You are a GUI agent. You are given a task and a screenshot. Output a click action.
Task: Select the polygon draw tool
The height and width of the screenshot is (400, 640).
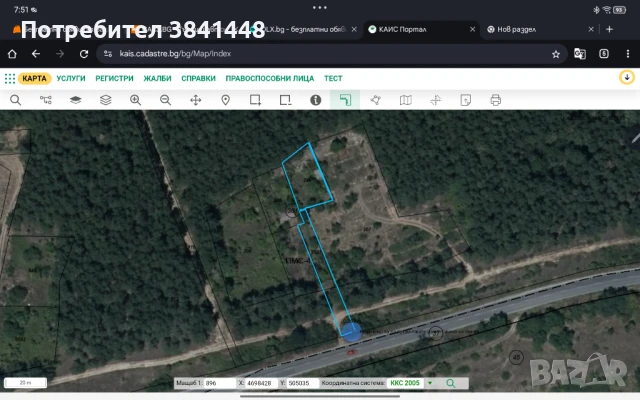376,100
